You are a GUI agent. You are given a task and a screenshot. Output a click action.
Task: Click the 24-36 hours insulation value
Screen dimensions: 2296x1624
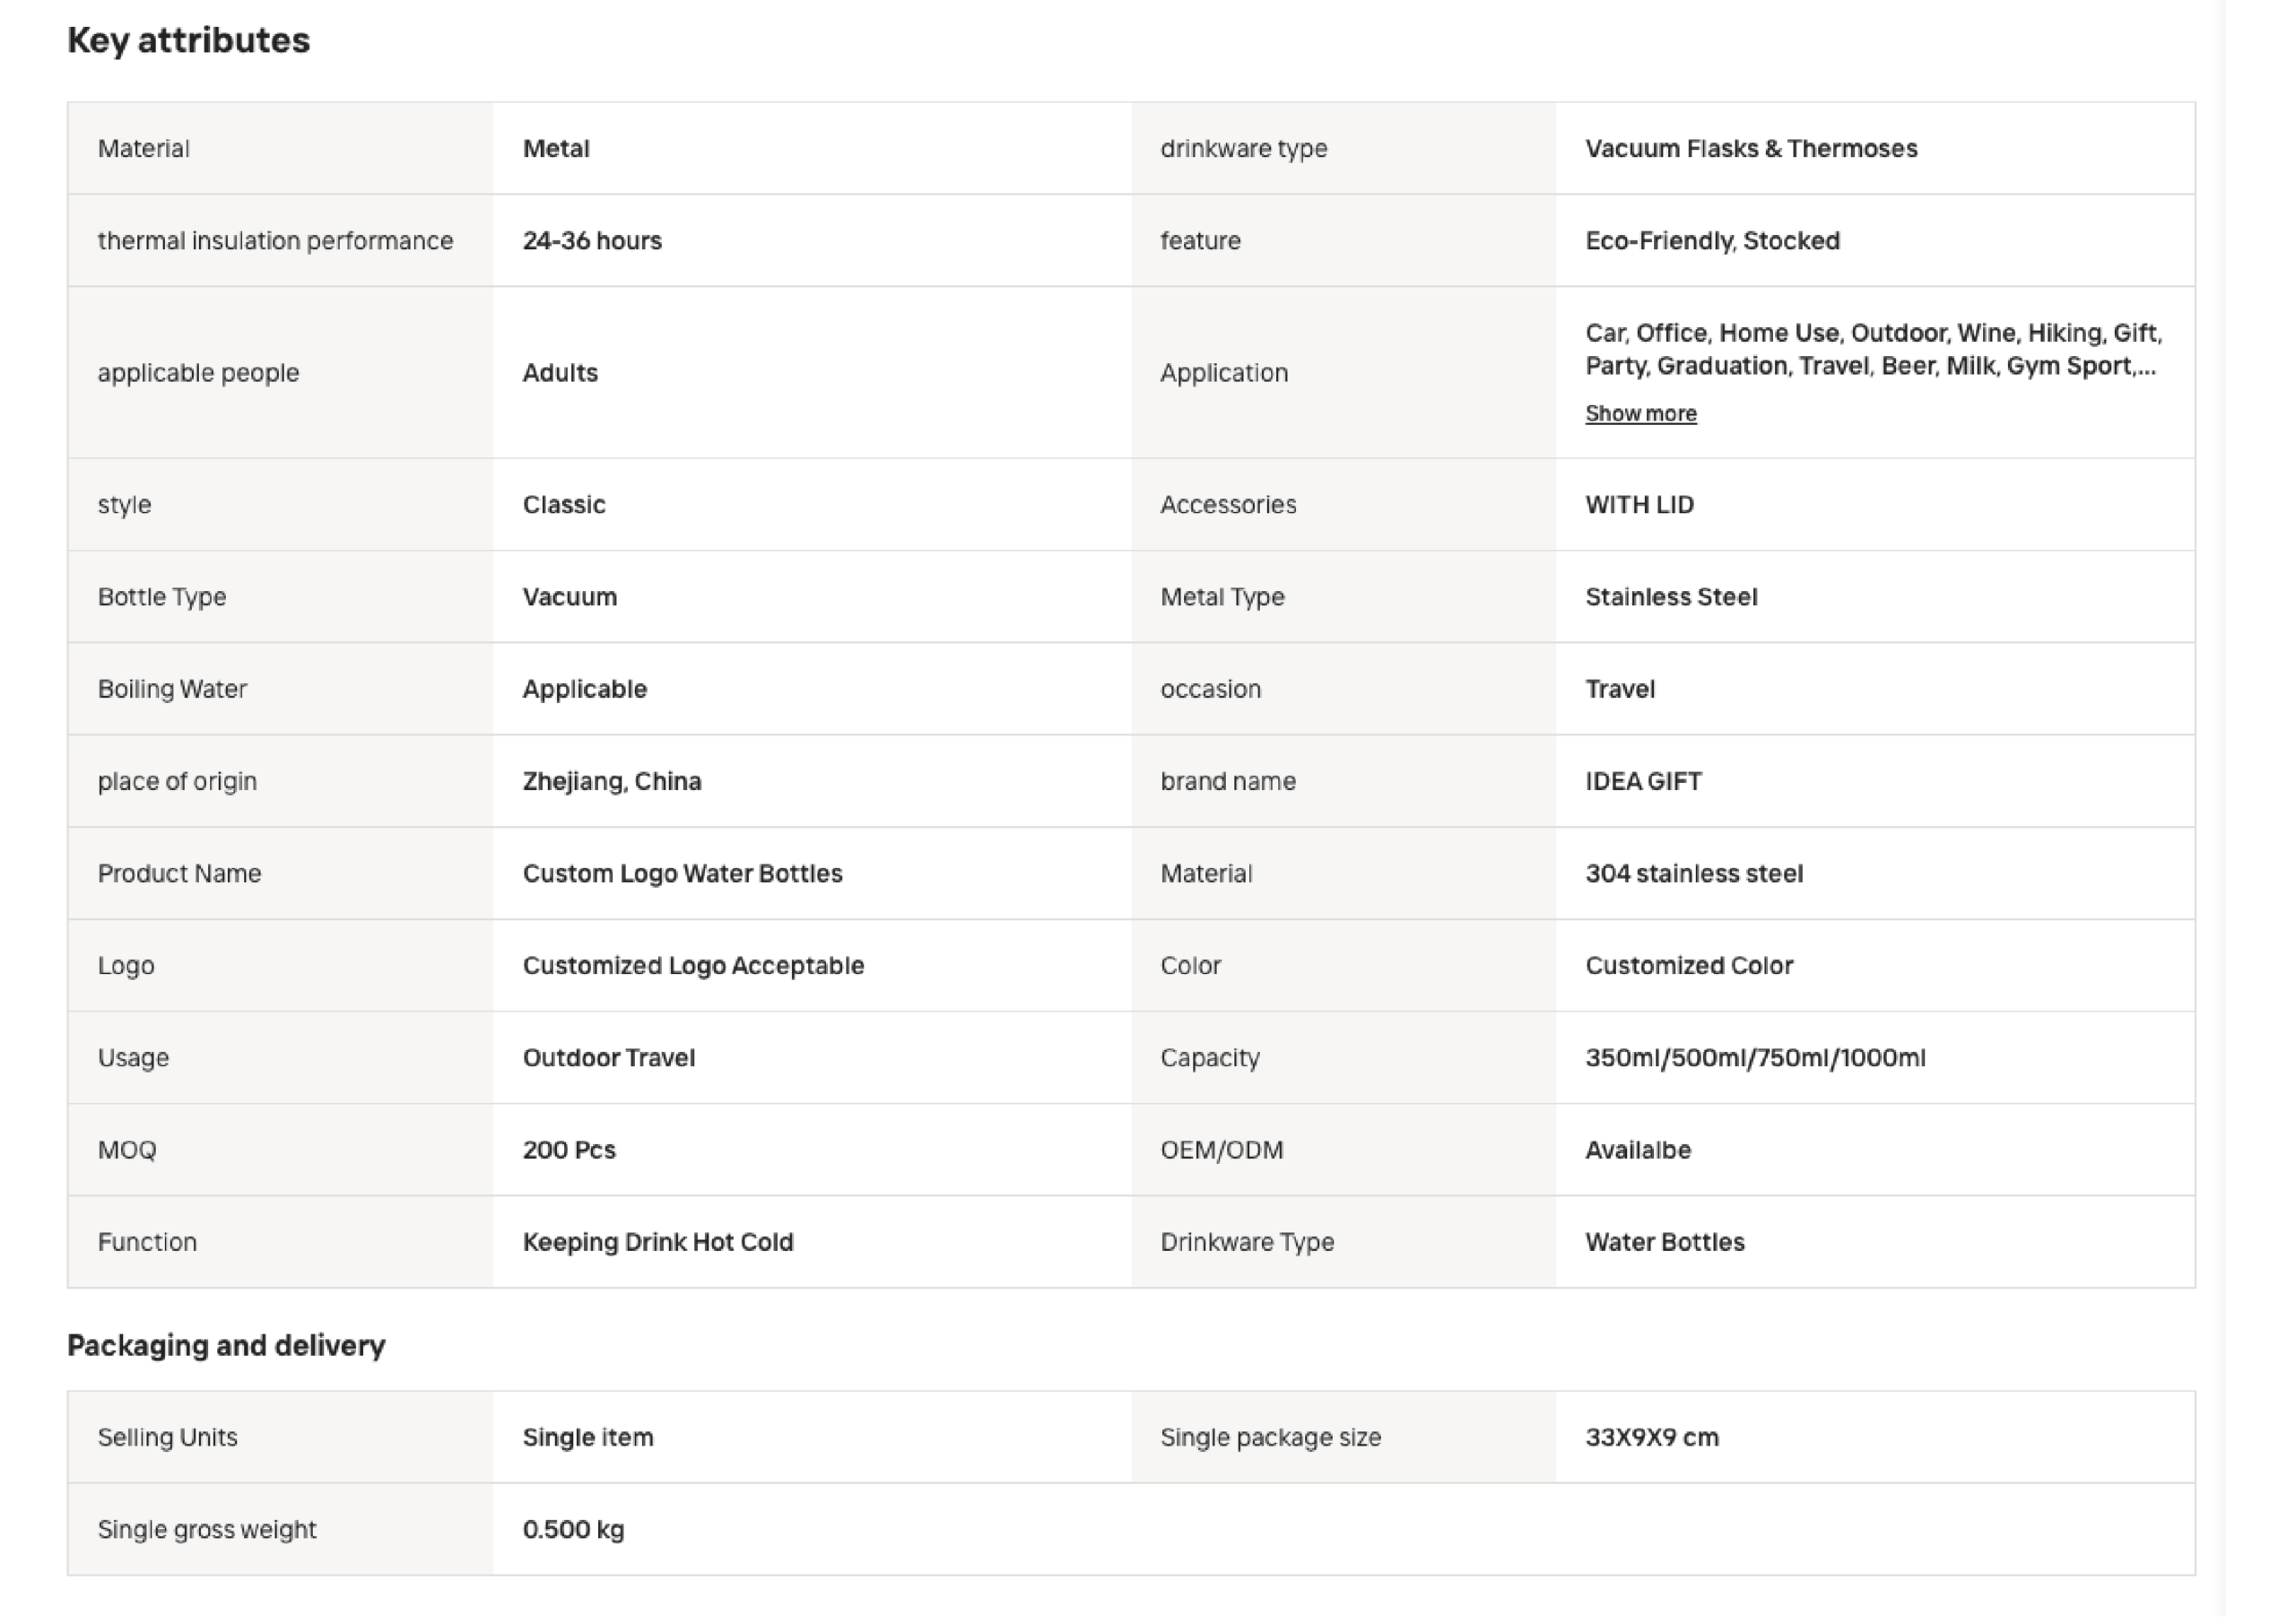click(x=592, y=241)
